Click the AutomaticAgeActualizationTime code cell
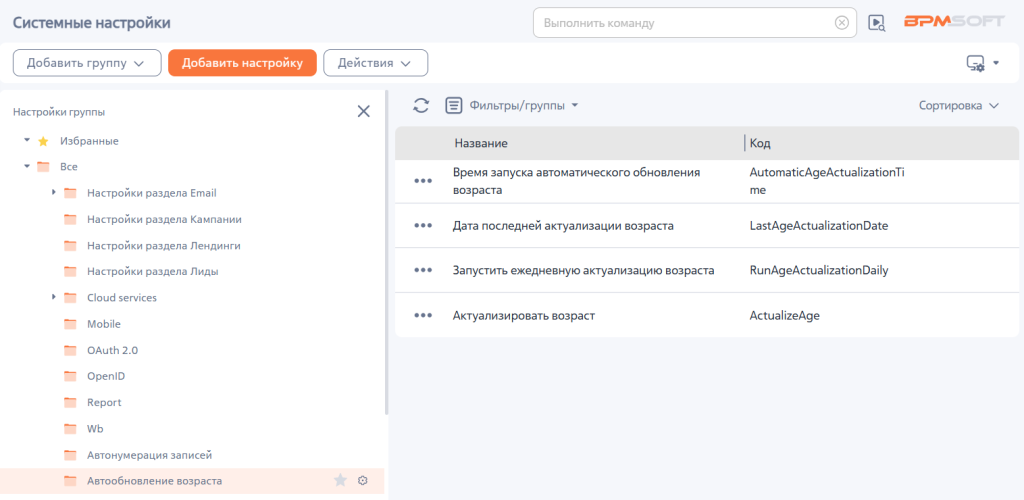1024x500 pixels. [827, 181]
